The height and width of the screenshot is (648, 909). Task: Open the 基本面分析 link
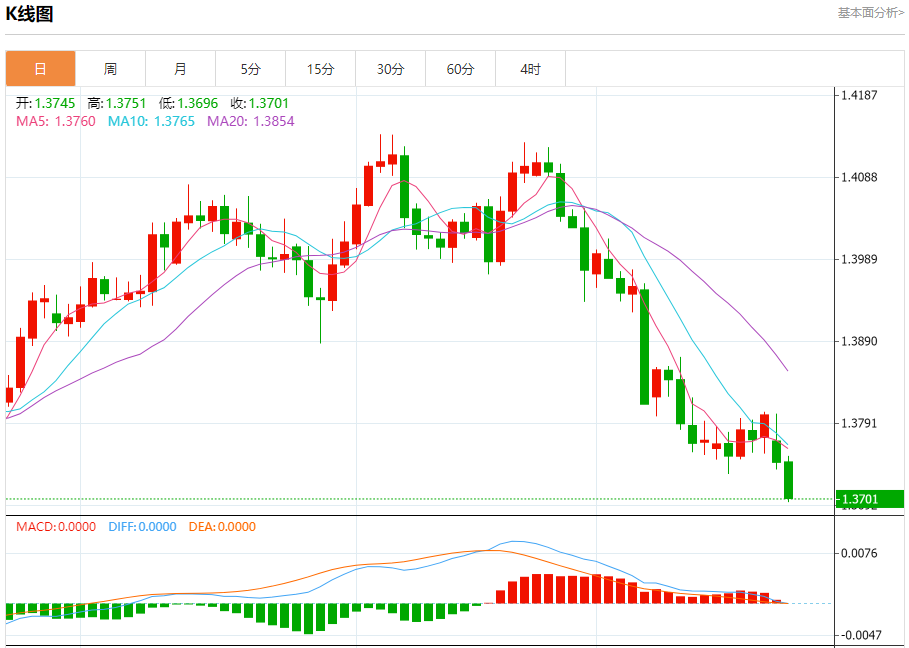click(869, 12)
